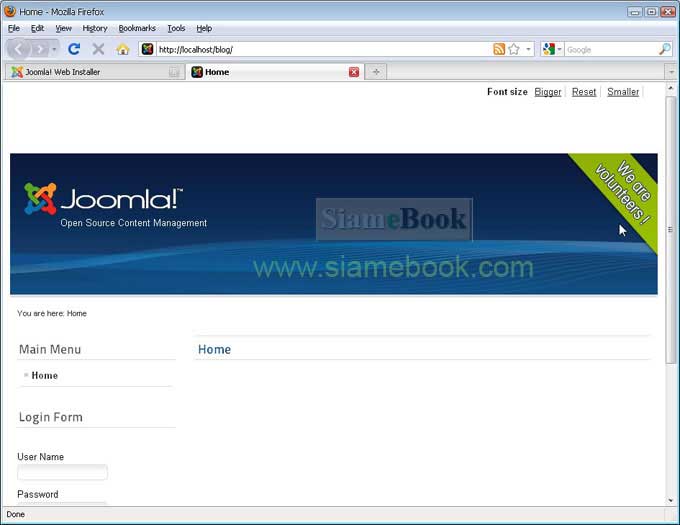Click the Back navigation arrow
Viewport: 680px width, 525px height.
18,49
